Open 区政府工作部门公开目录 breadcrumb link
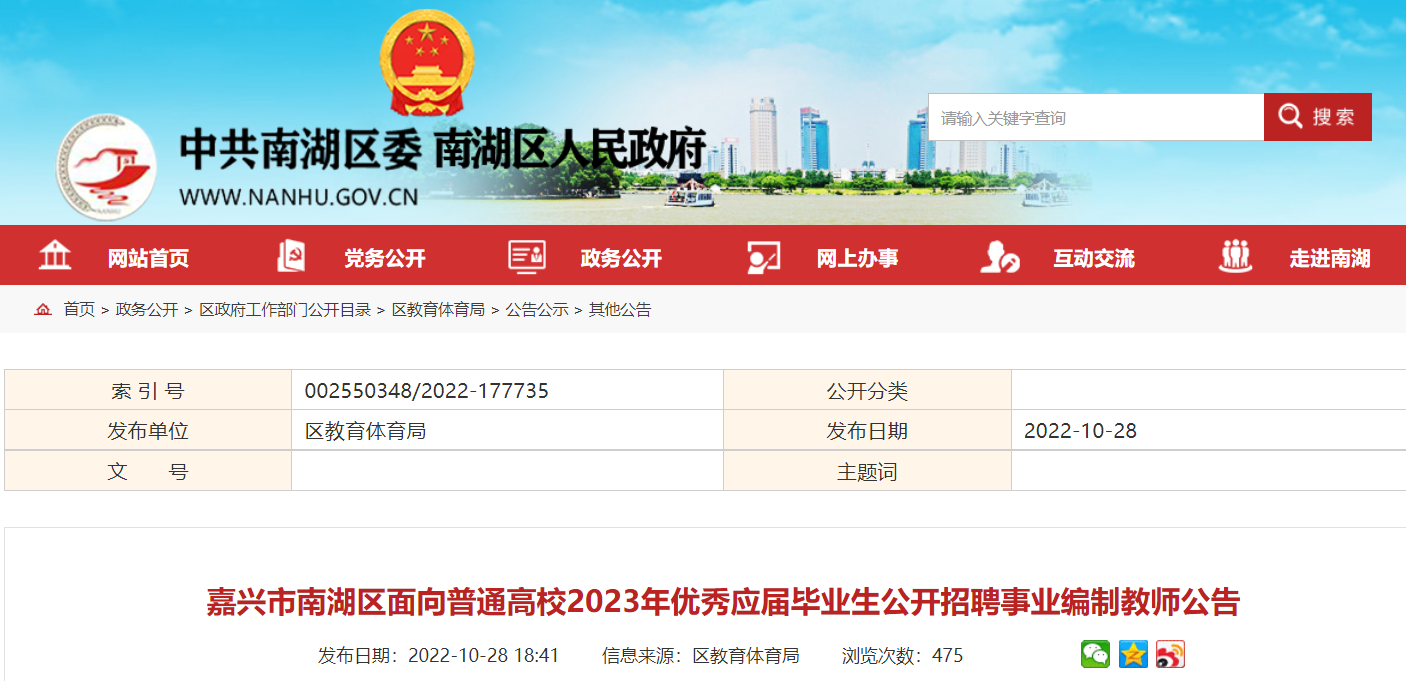The width and height of the screenshot is (1406, 681). coord(285,310)
